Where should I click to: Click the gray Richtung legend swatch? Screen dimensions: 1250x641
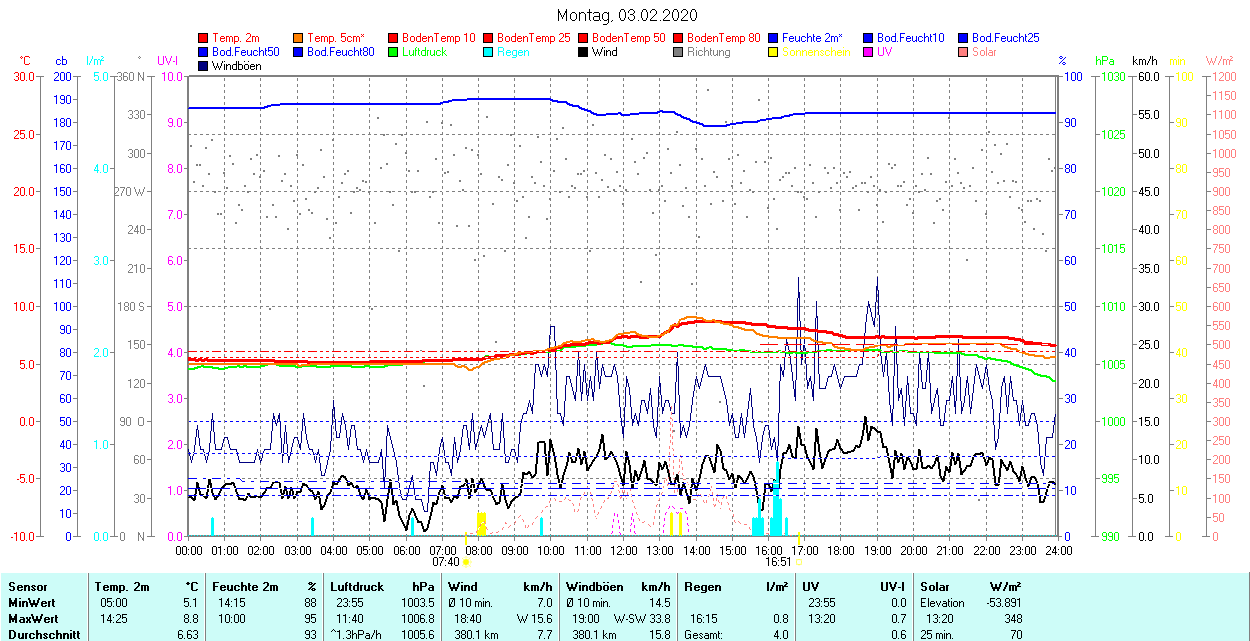(x=679, y=52)
